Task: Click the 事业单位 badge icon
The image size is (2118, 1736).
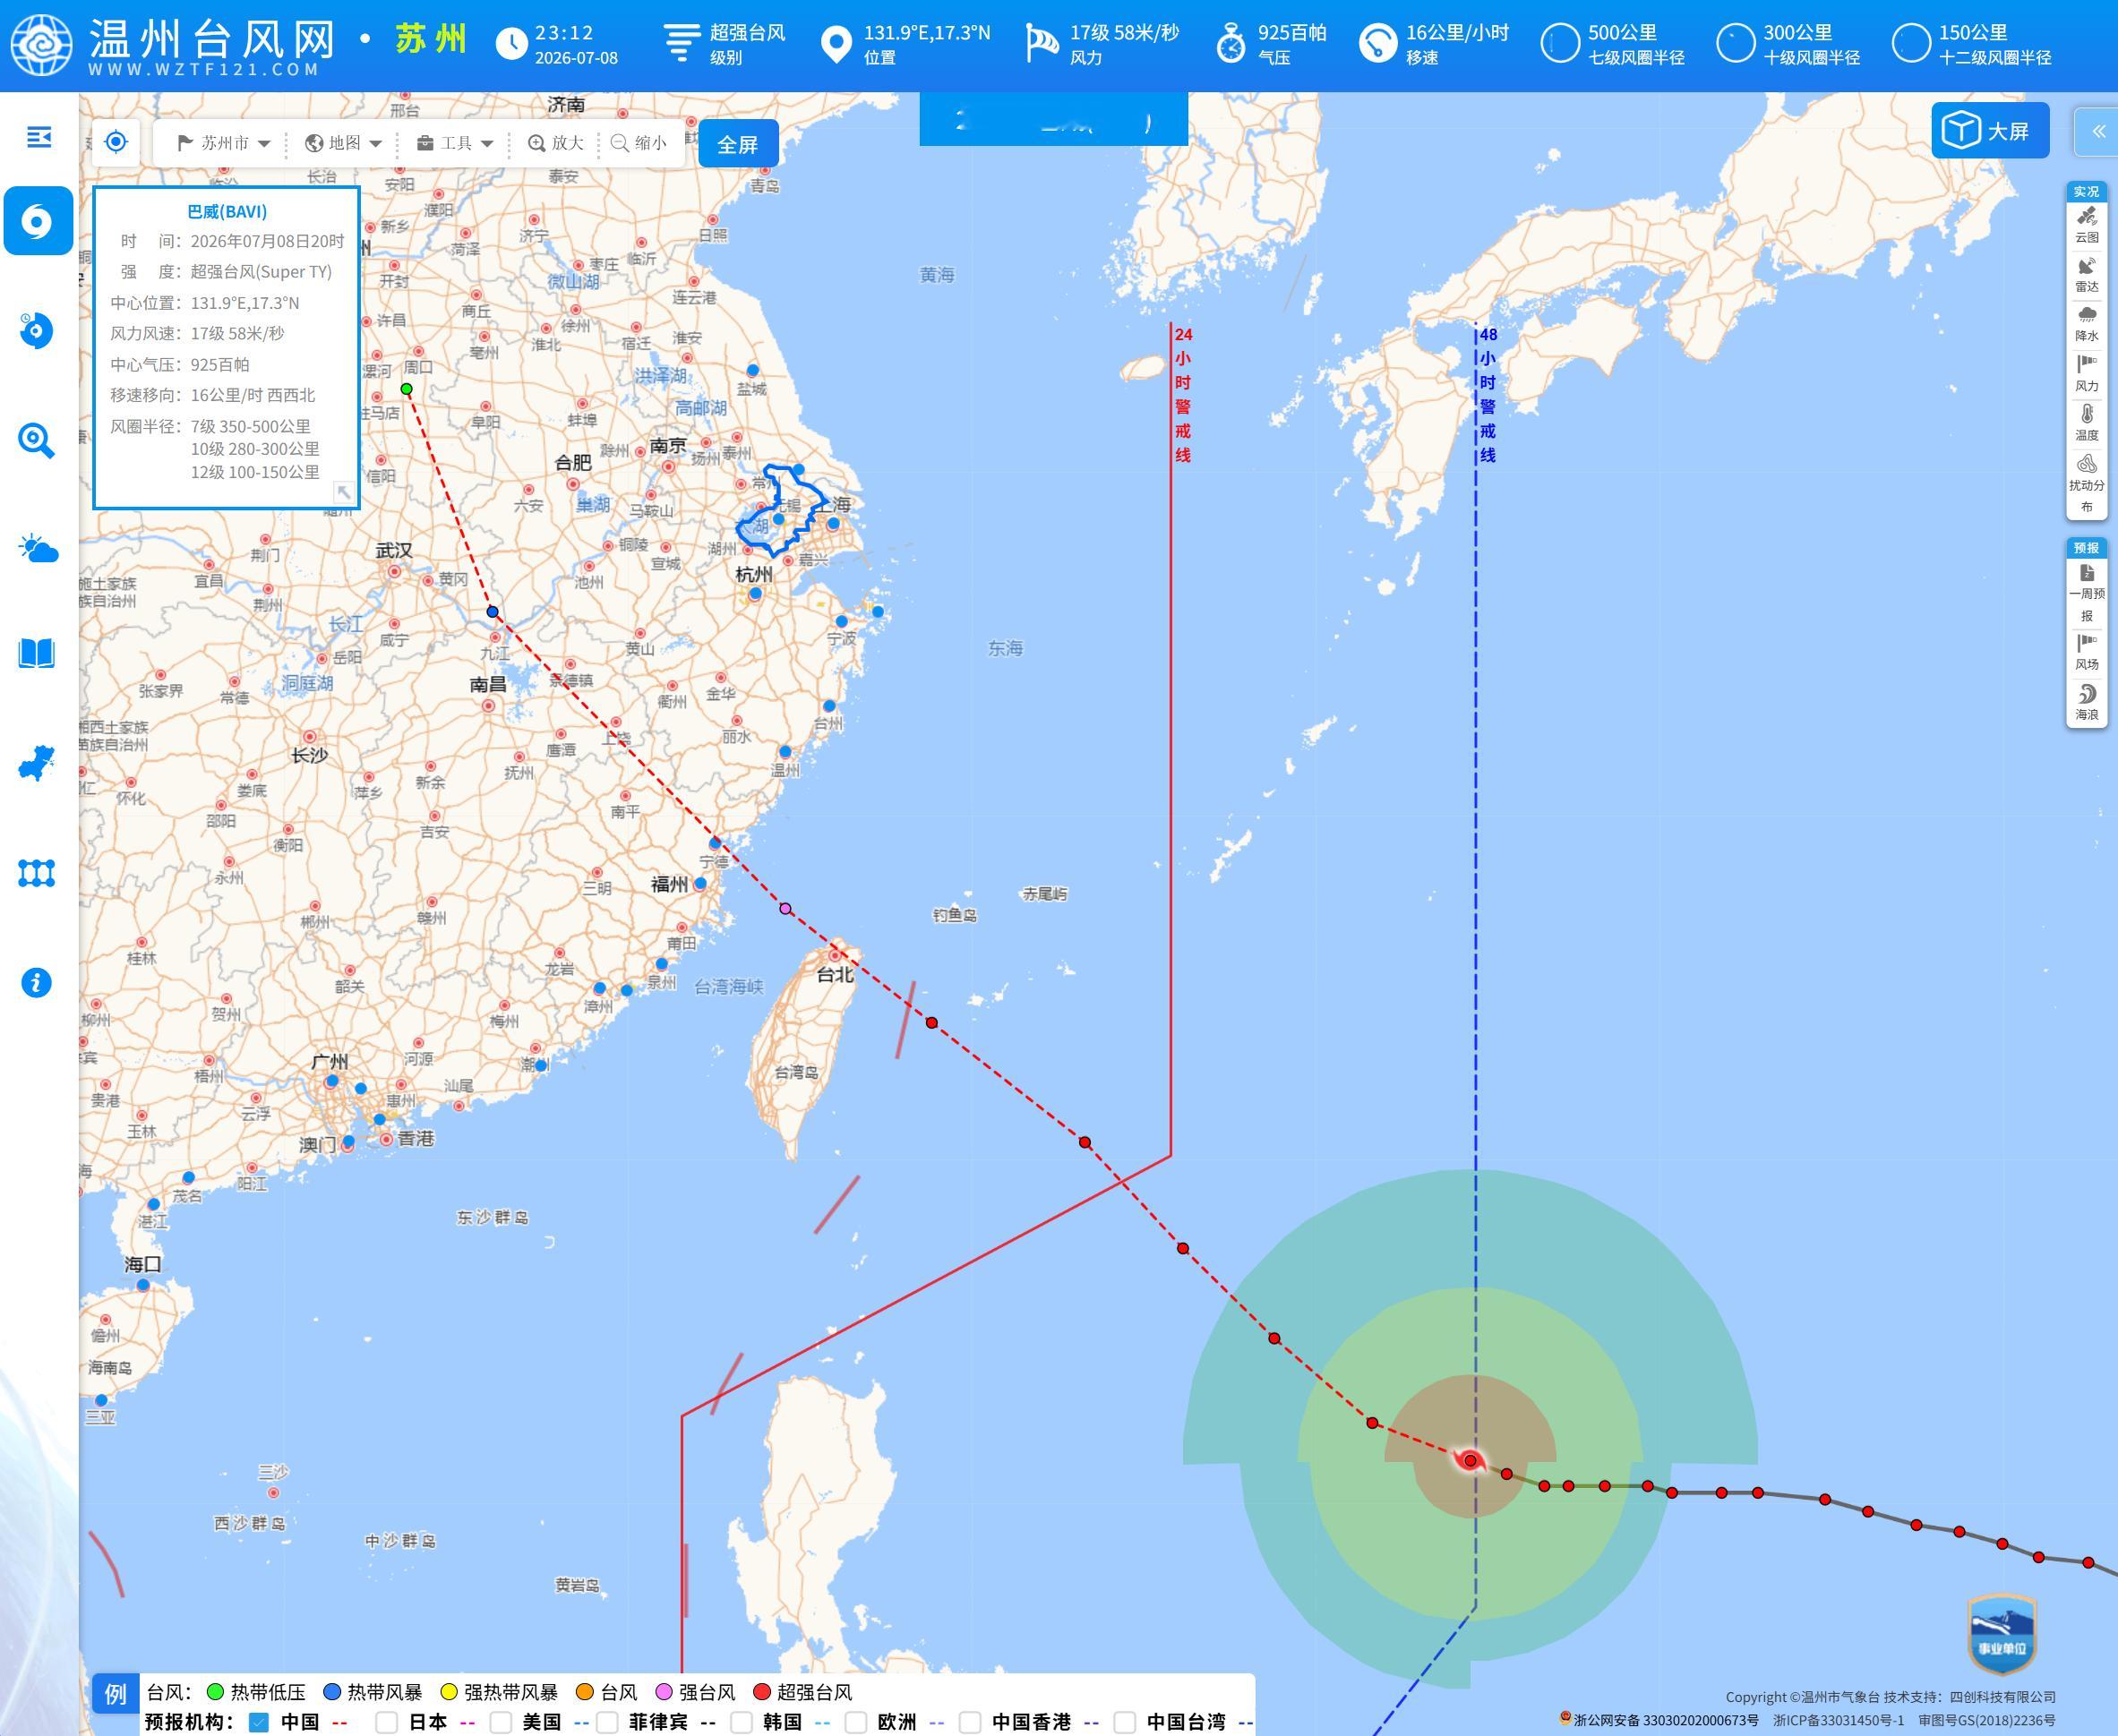Action: coord(2002,1634)
